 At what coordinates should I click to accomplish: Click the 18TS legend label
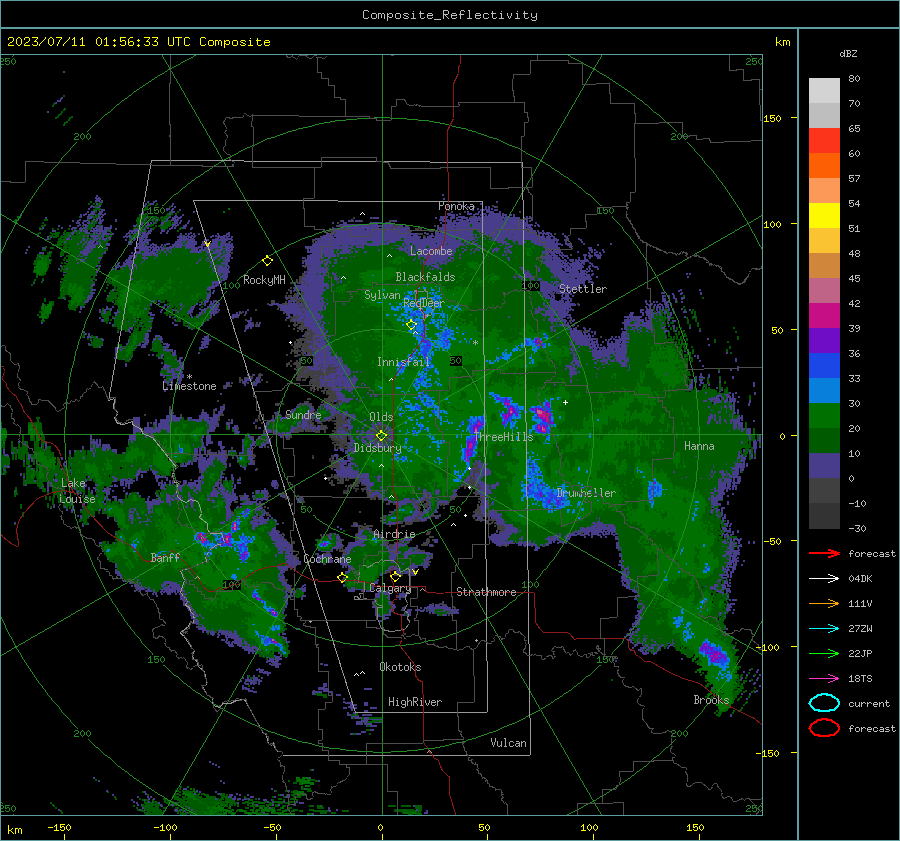point(860,679)
